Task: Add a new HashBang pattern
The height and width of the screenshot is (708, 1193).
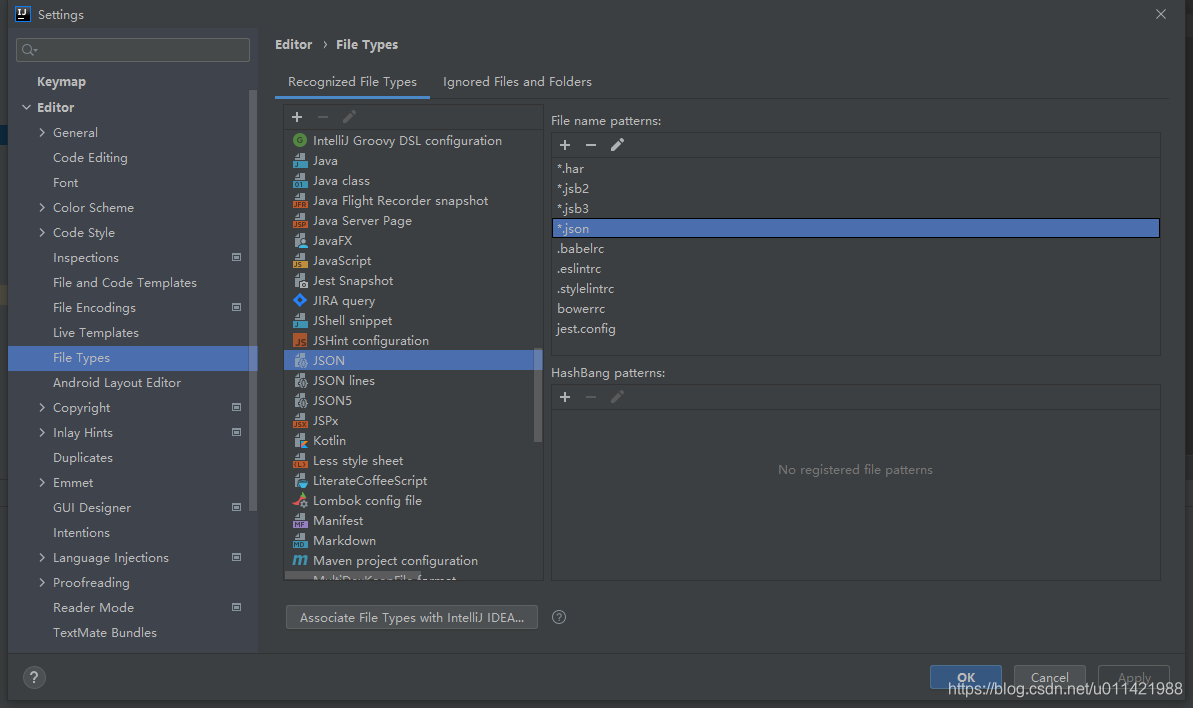Action: click(565, 397)
